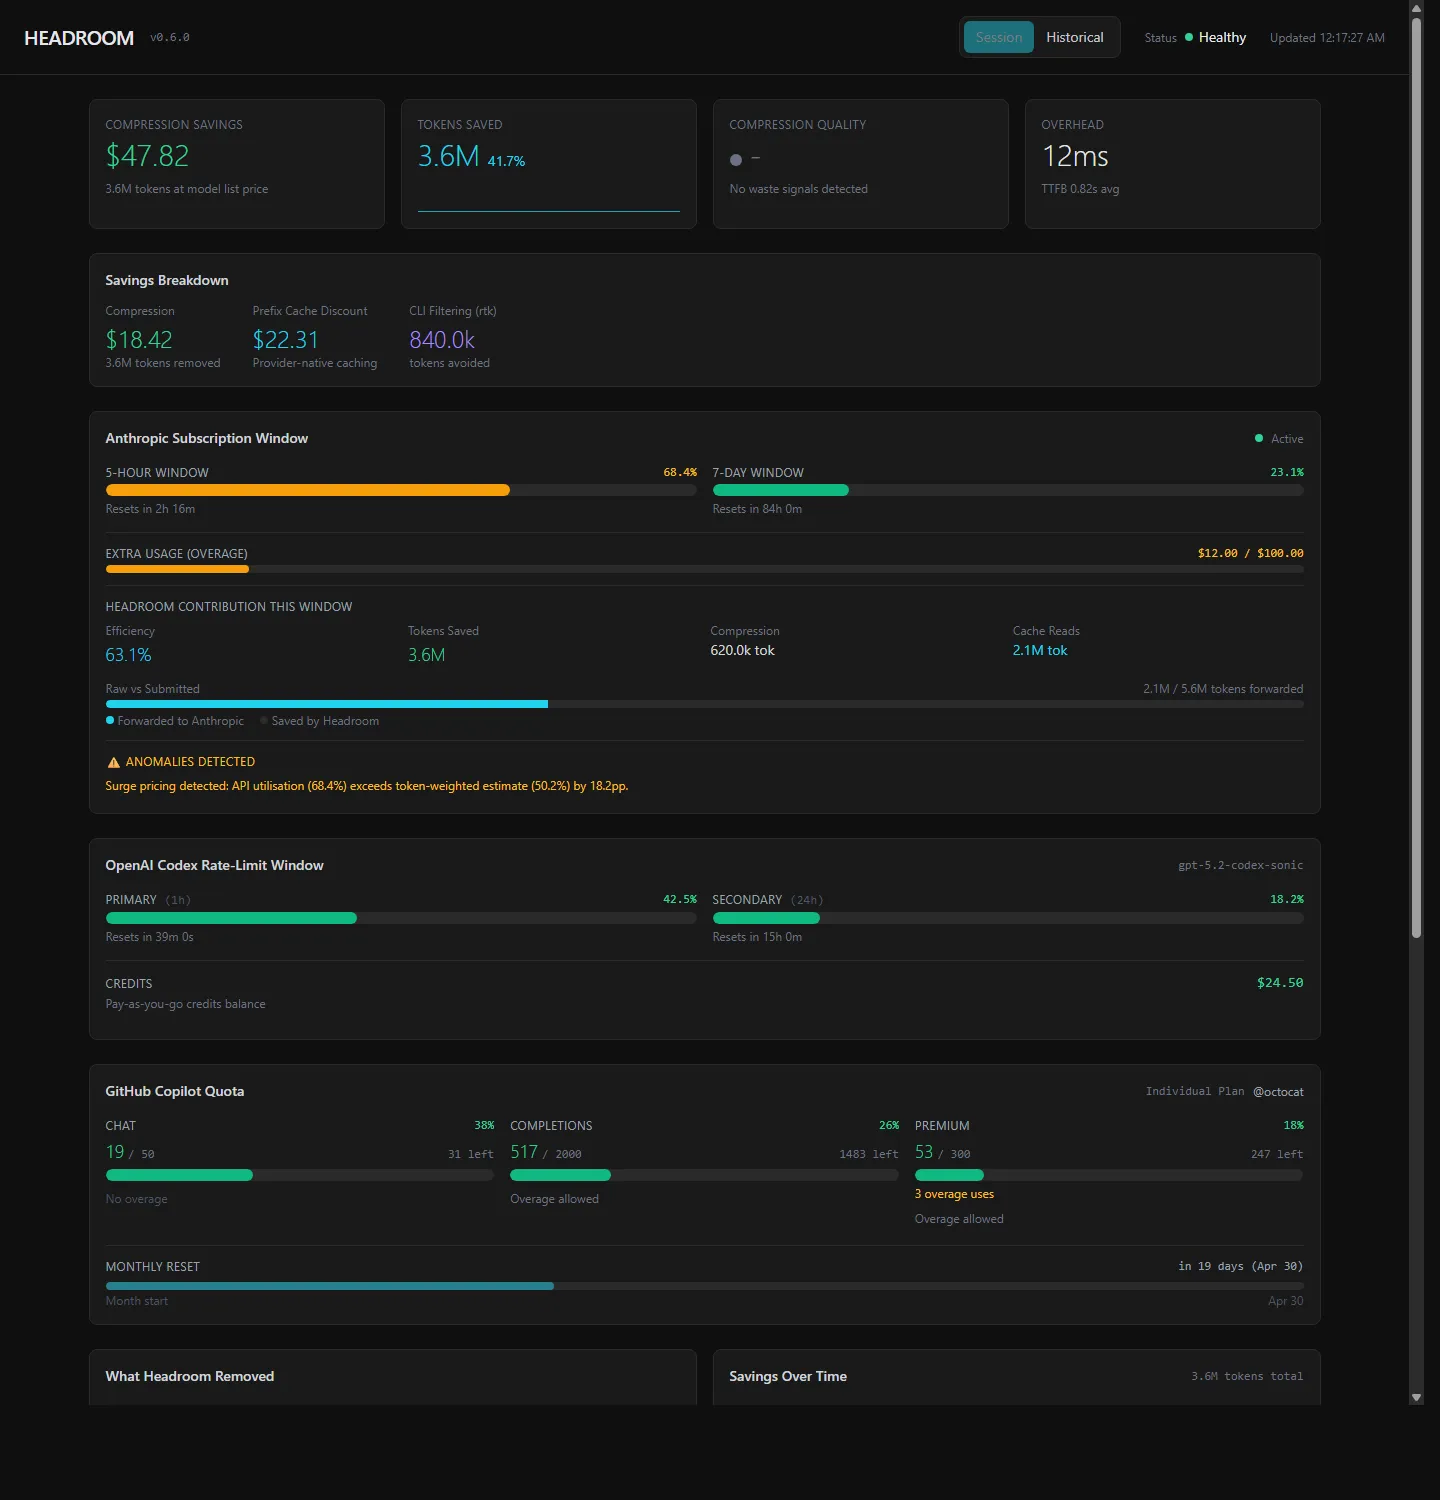The width and height of the screenshot is (1440, 1500).
Task: Click the Compression Savings $47.82 card
Action: tap(237, 164)
